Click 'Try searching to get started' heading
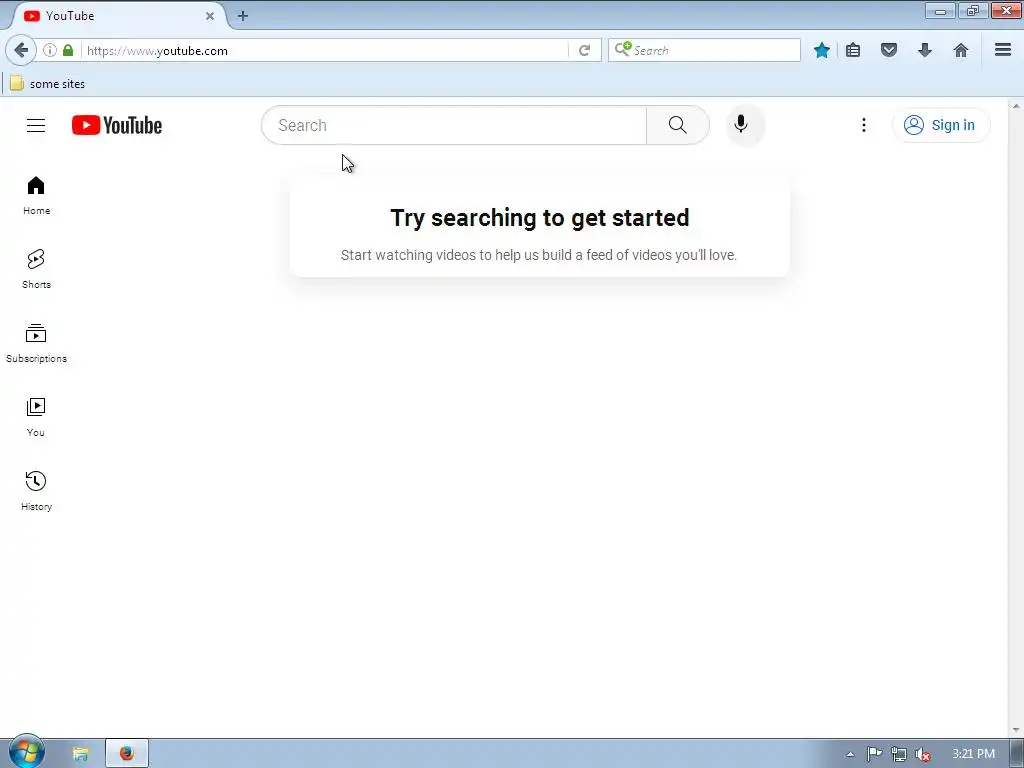Screen dimensions: 1024x768 coord(539,218)
